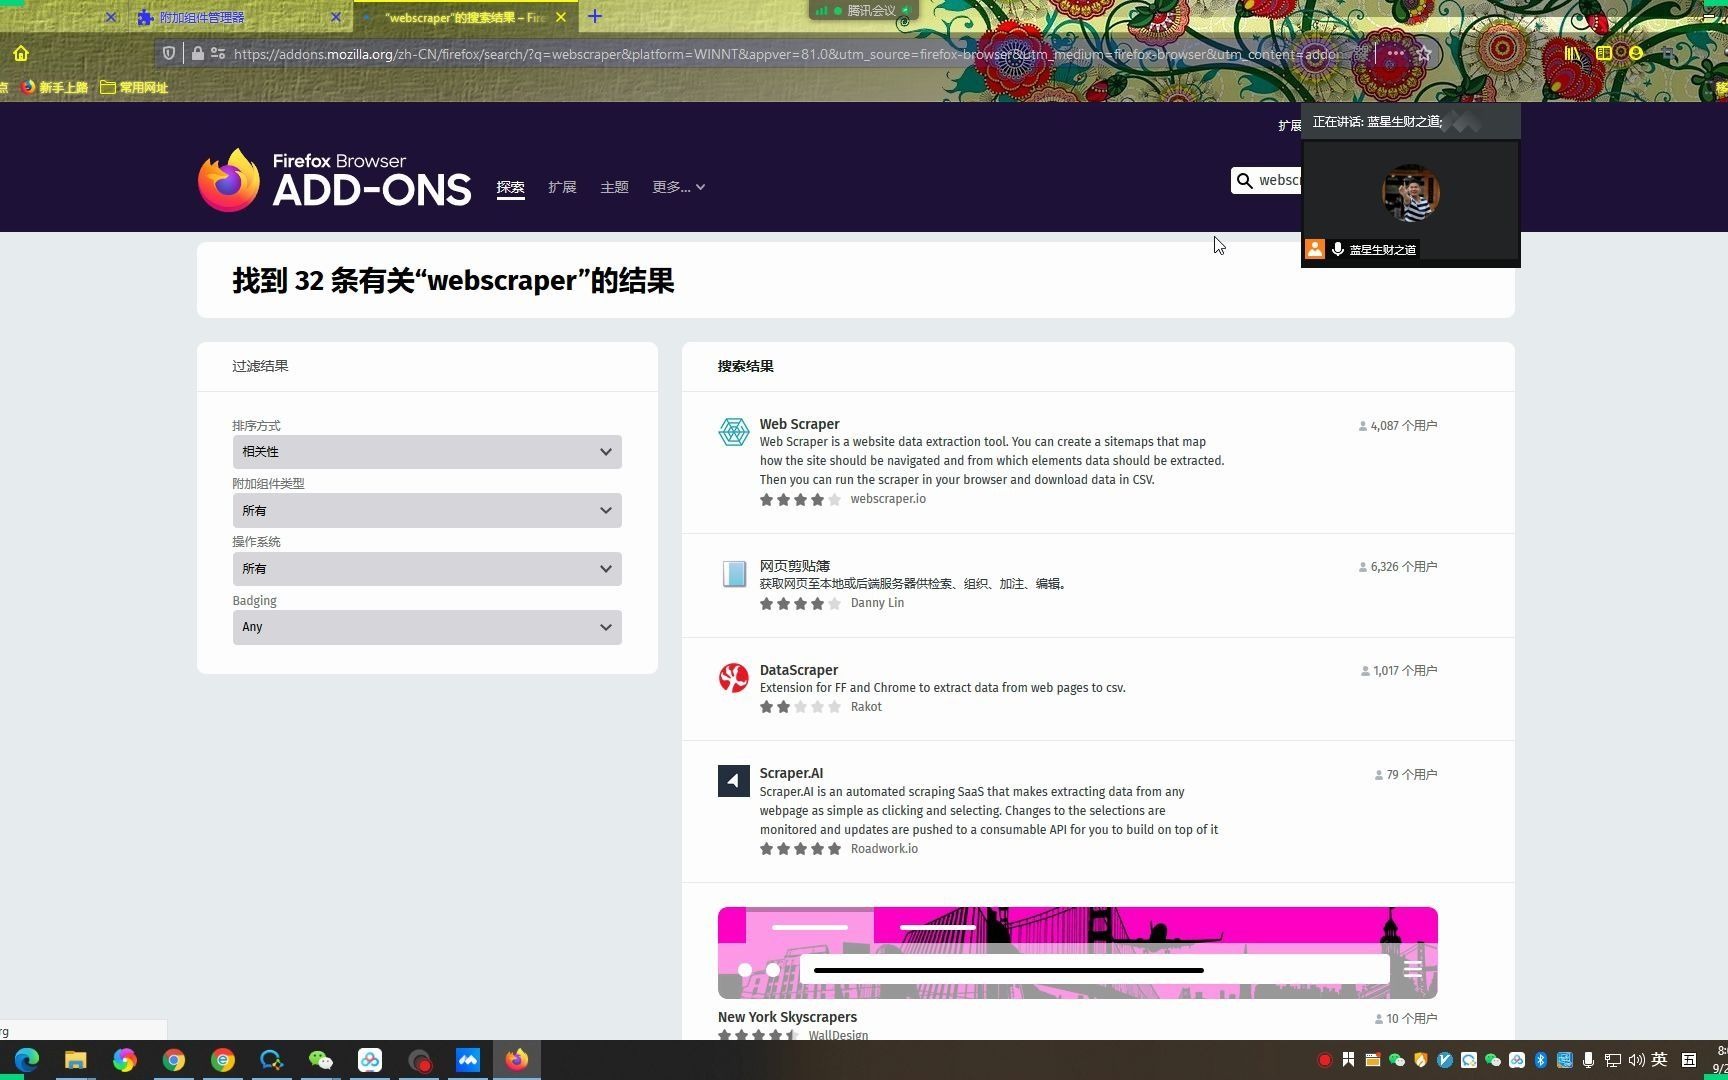Open Google Chrome from the taskbar
The image size is (1728, 1080).
pyautogui.click(x=174, y=1060)
